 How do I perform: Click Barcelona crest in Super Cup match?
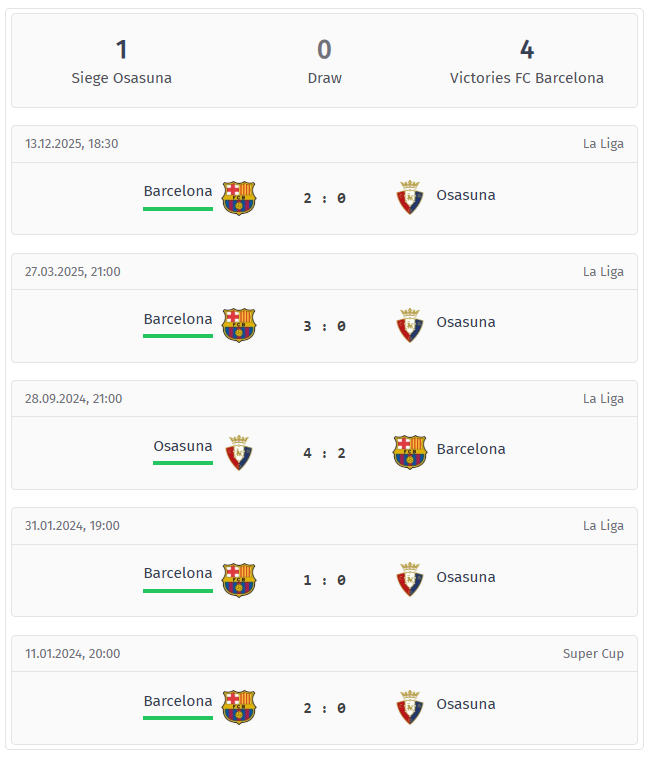pyautogui.click(x=239, y=707)
